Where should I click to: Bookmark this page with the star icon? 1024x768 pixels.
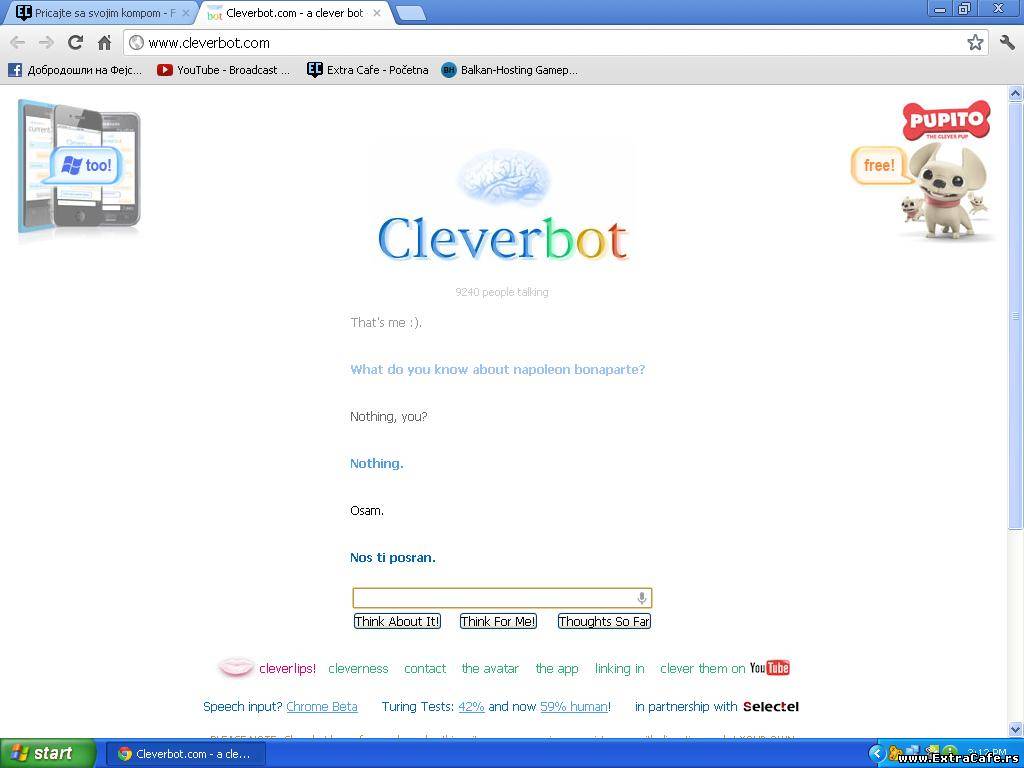point(975,42)
